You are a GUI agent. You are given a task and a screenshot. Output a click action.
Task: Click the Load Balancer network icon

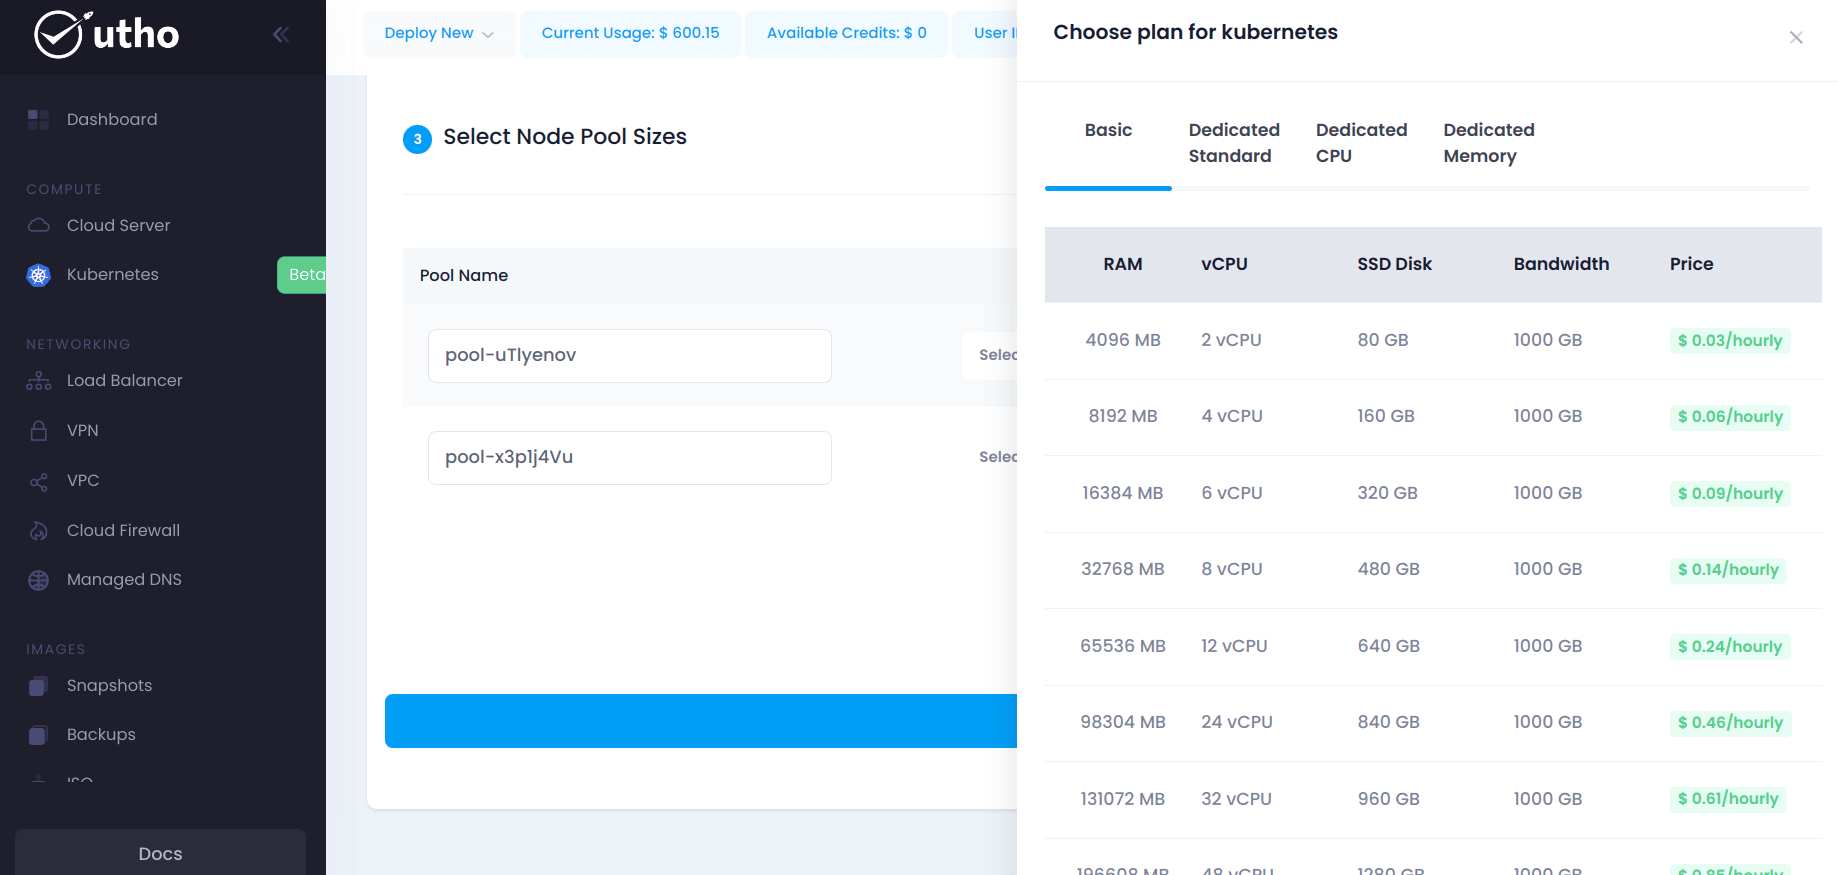point(39,381)
